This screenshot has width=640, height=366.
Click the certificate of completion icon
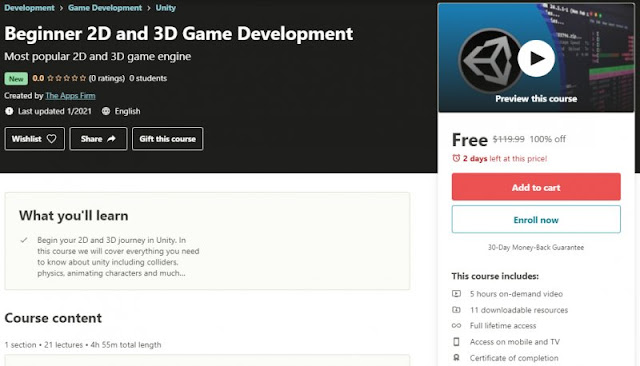[x=456, y=358]
